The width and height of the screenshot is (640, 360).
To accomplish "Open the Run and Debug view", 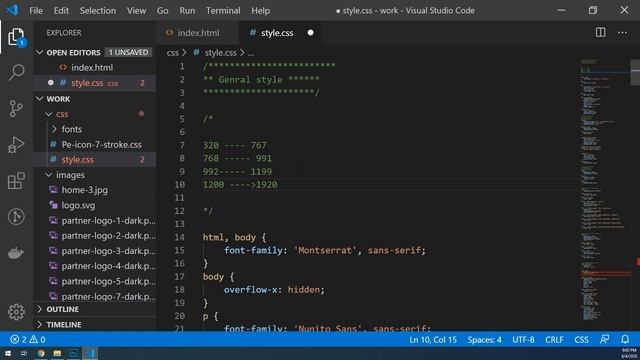I will tap(16, 144).
